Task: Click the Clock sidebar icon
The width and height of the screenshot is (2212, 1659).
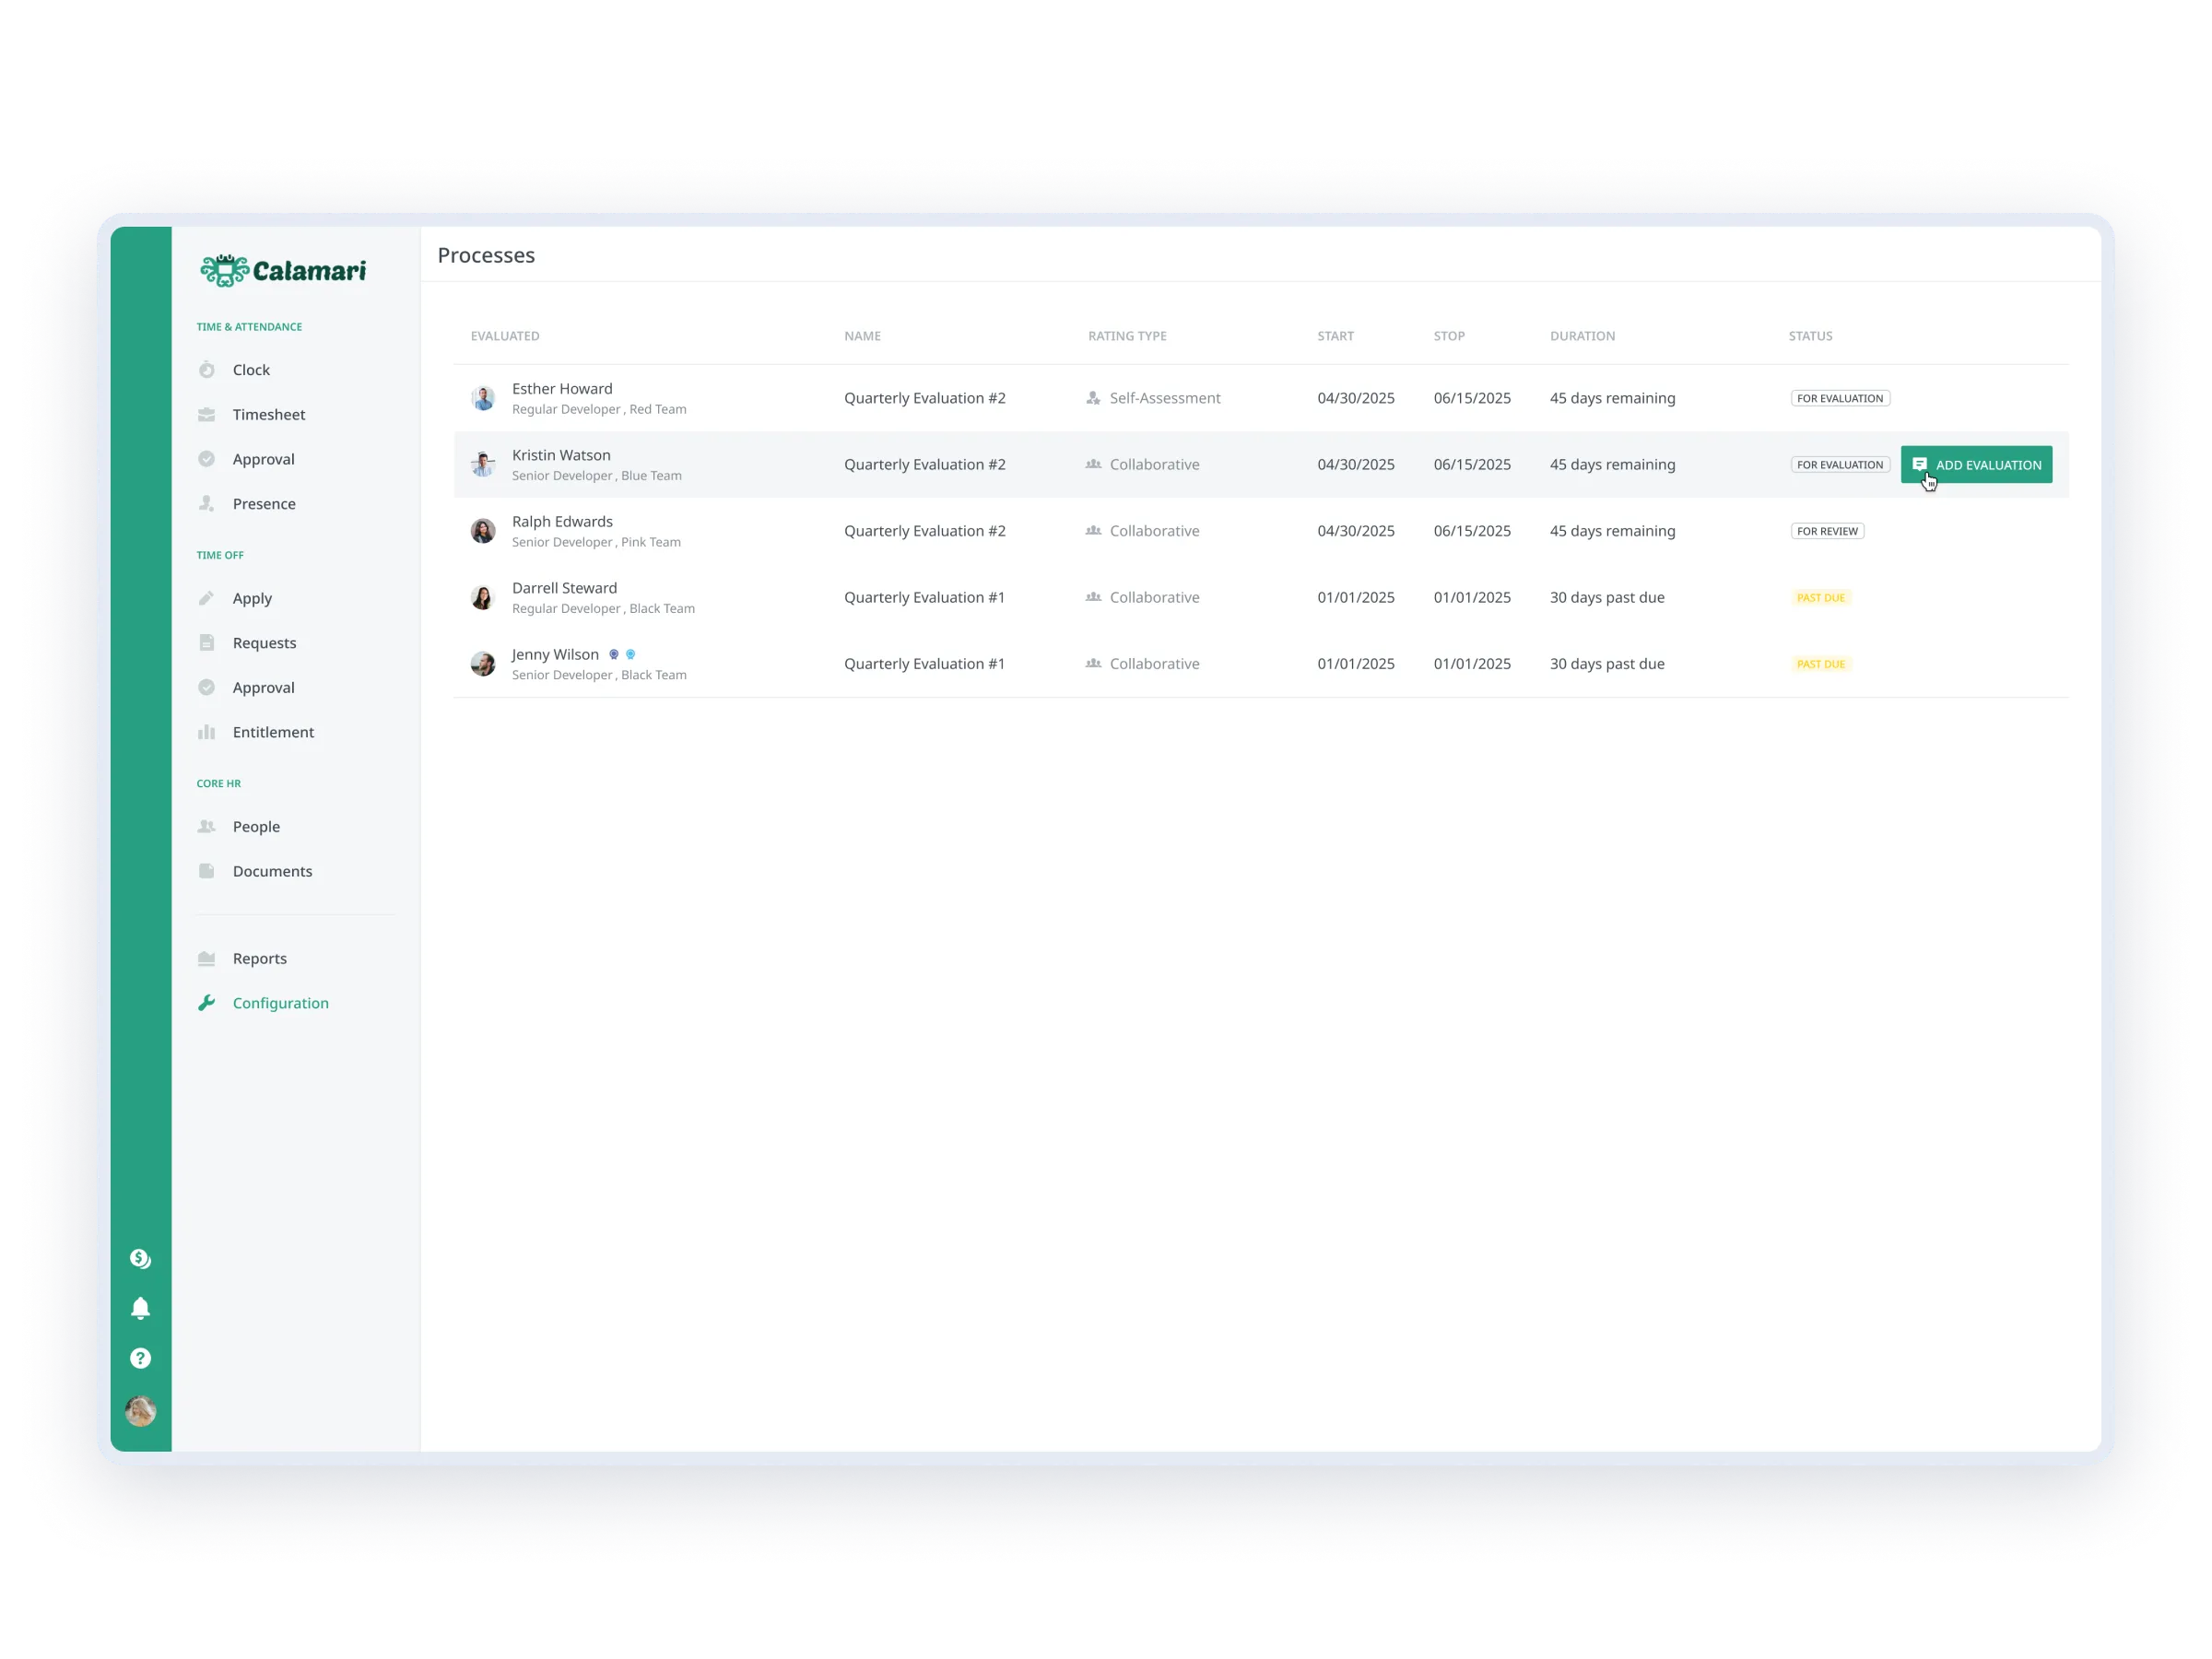Action: 207,370
